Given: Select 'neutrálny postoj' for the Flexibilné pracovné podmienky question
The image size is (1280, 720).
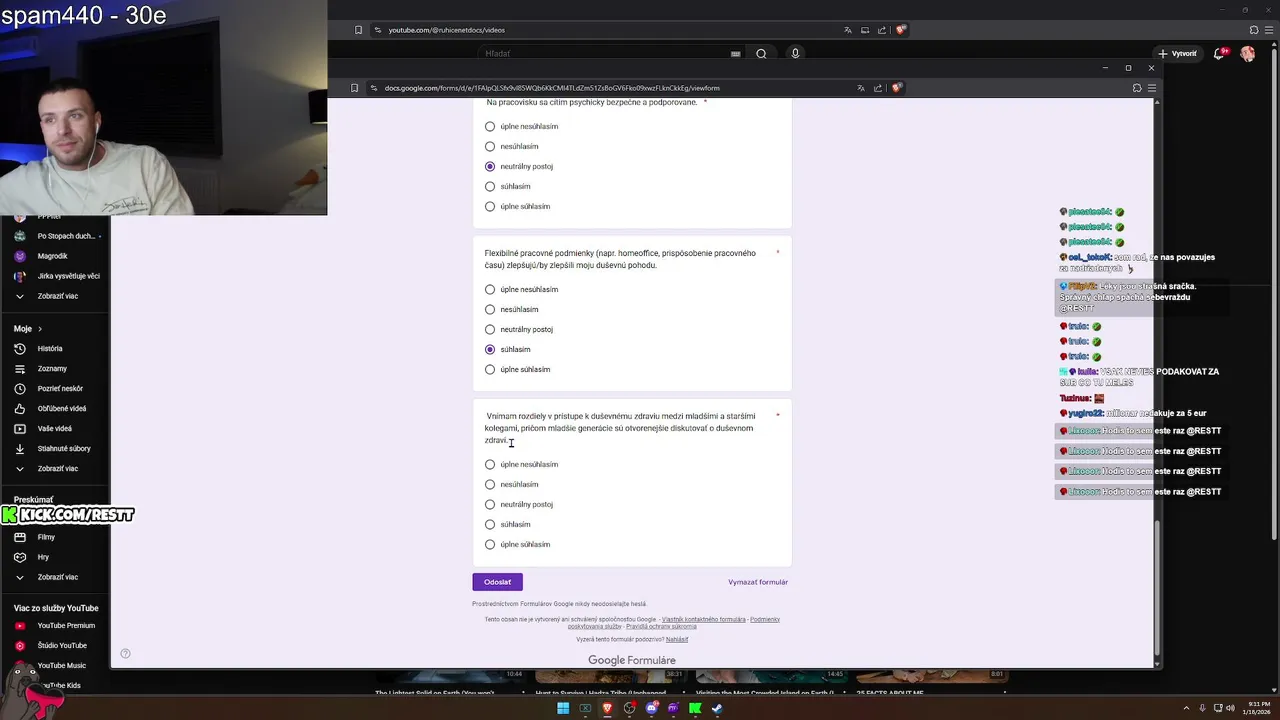Looking at the screenshot, I should (490, 329).
